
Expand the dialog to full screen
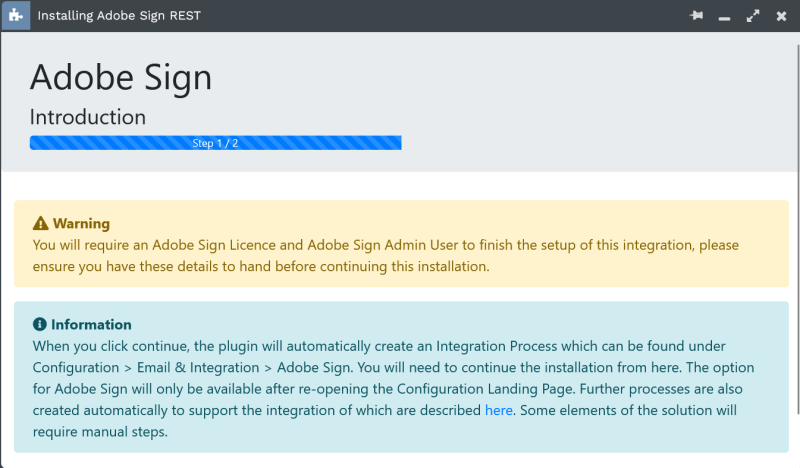(x=752, y=16)
